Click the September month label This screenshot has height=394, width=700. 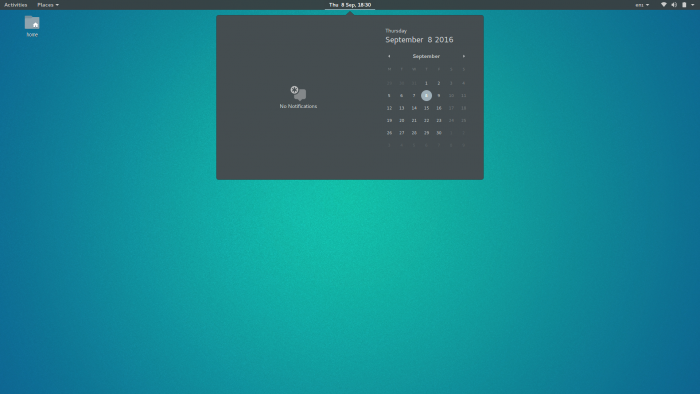[426, 56]
